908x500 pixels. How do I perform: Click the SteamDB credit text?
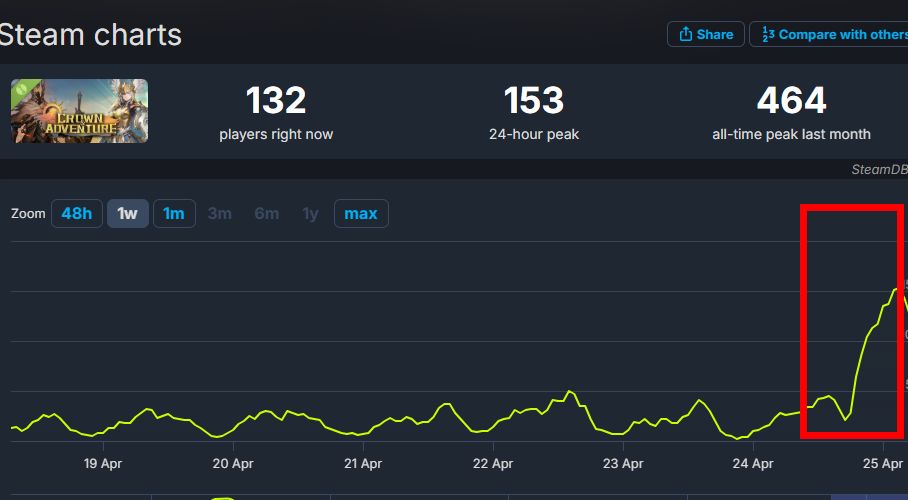point(879,169)
